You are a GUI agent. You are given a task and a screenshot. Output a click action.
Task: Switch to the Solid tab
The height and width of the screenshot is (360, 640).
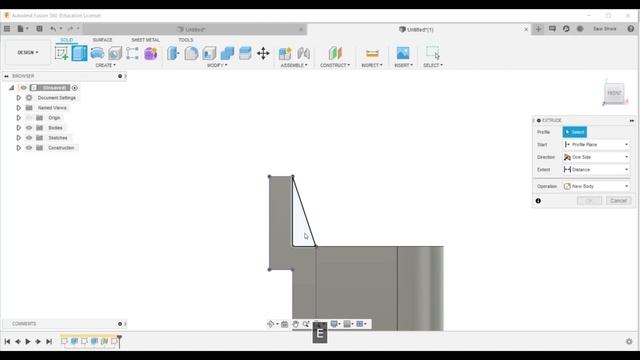click(67, 40)
